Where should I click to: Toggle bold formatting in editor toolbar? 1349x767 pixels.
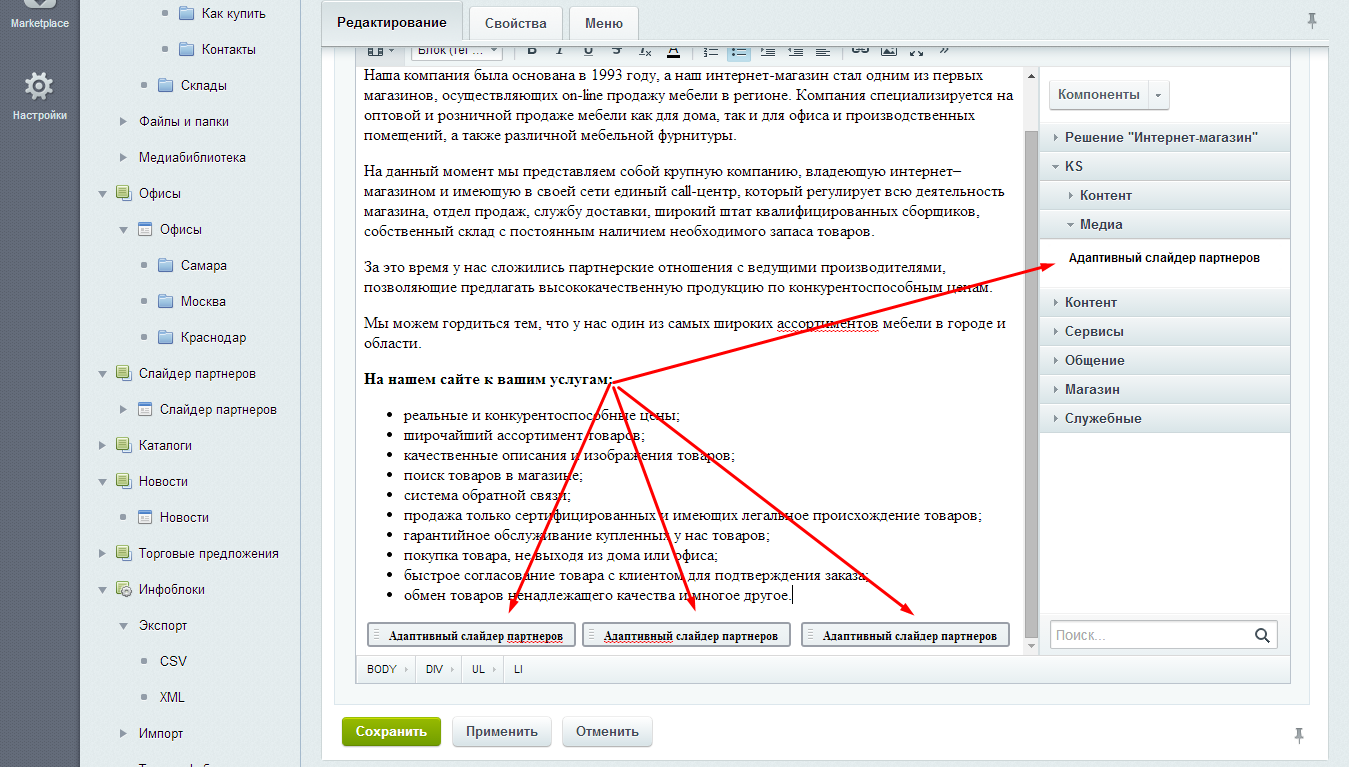pos(532,50)
